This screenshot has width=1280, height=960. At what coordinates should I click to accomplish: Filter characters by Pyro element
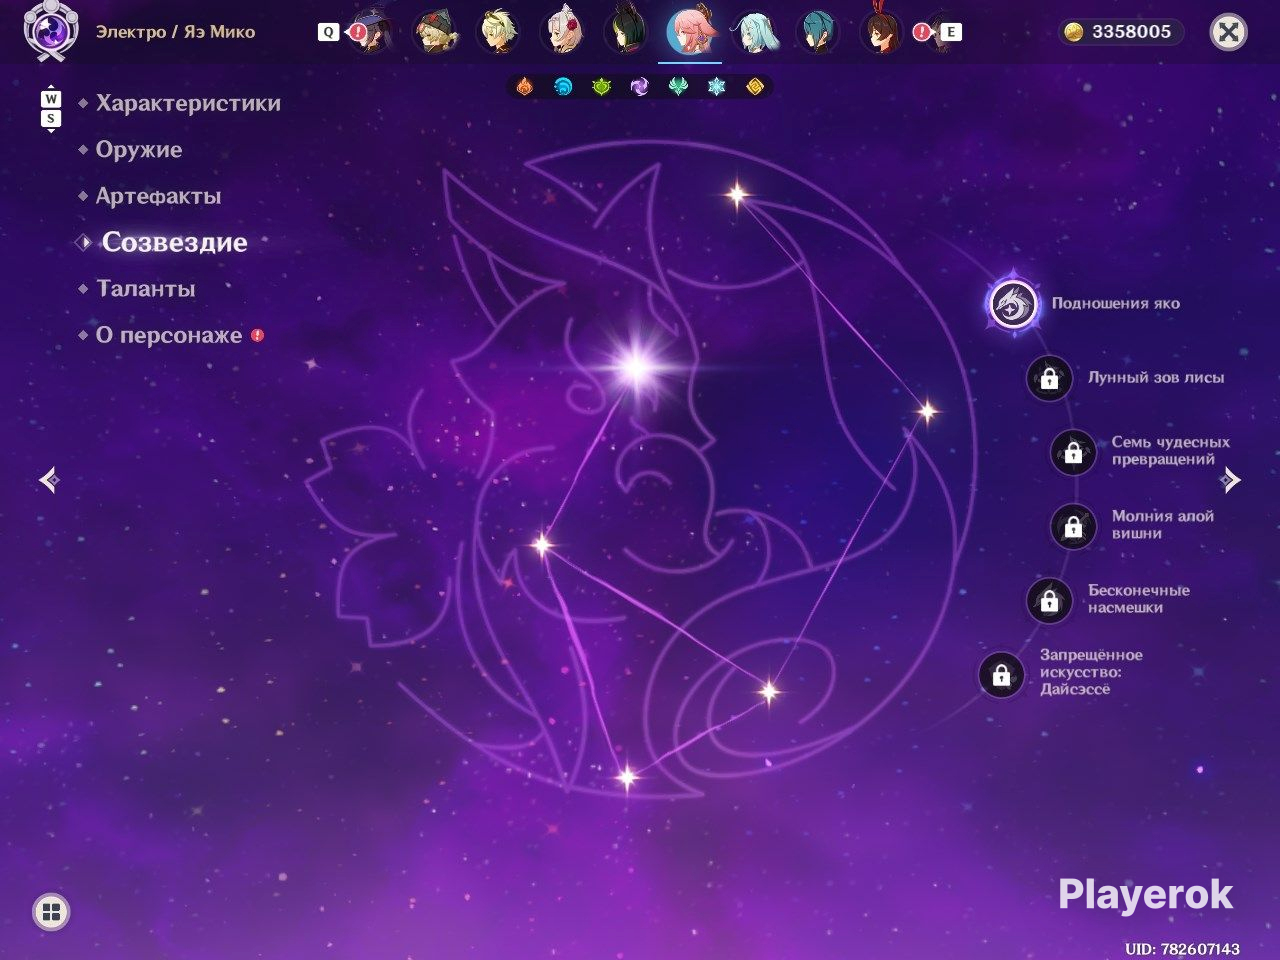(525, 87)
